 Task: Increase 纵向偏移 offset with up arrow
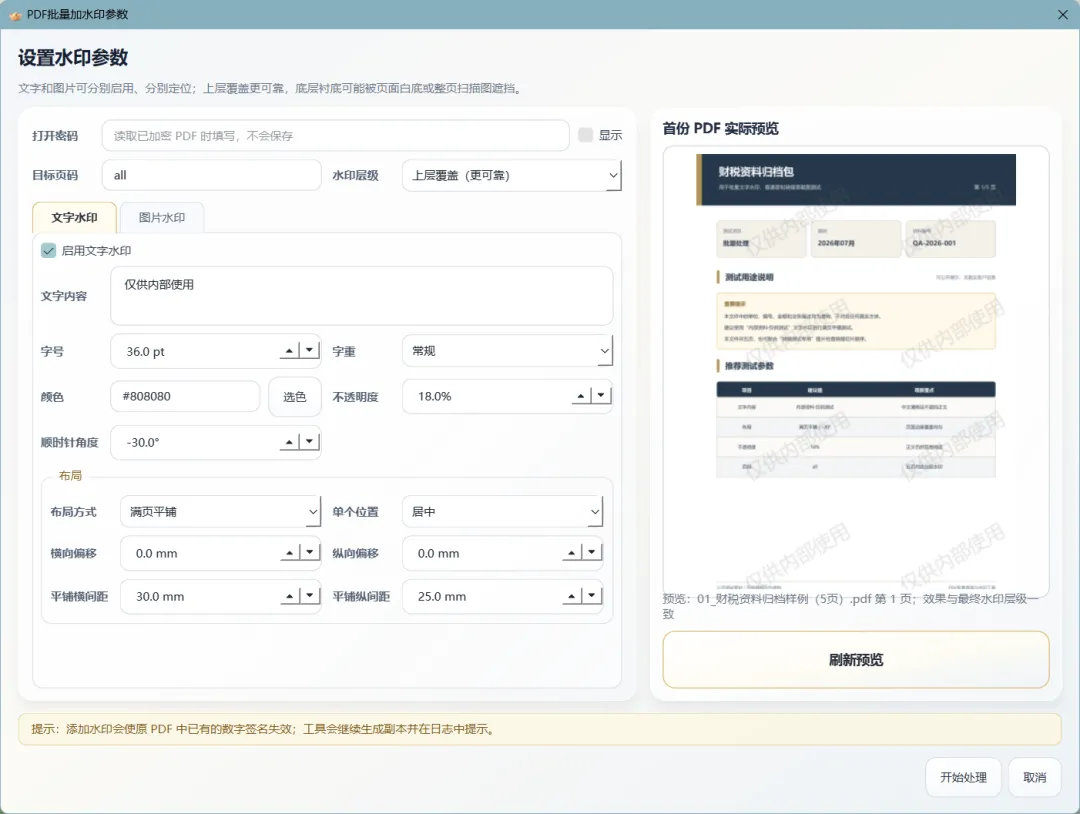coord(572,552)
